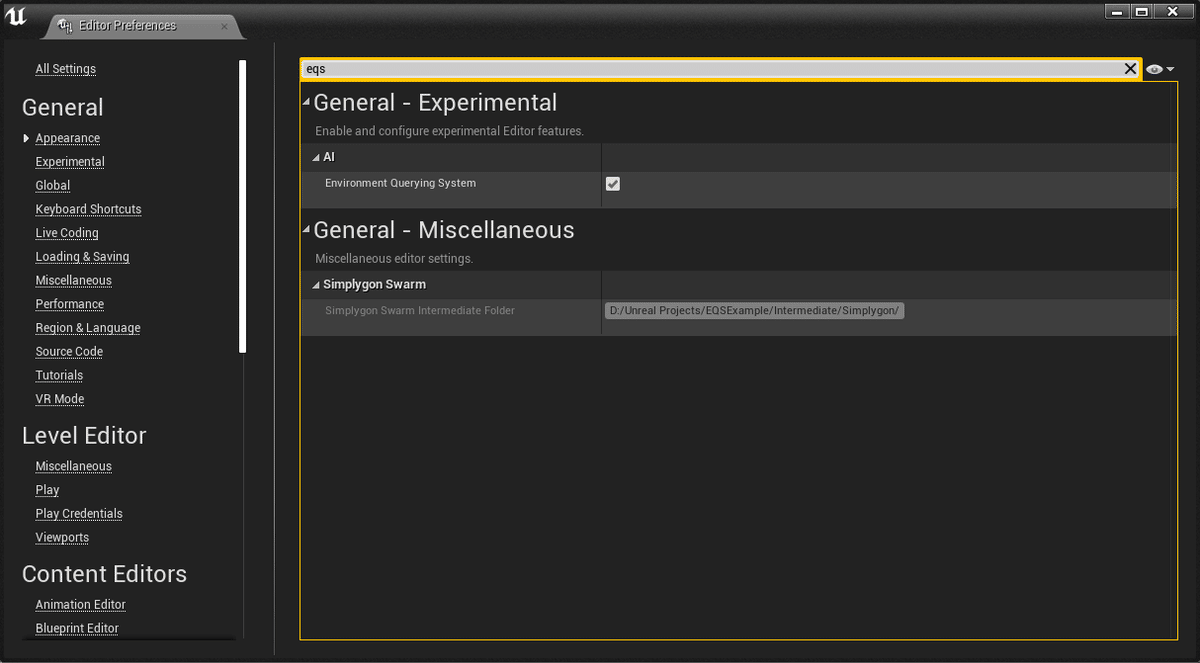
Task: Open Appearance settings
Action: [68, 138]
